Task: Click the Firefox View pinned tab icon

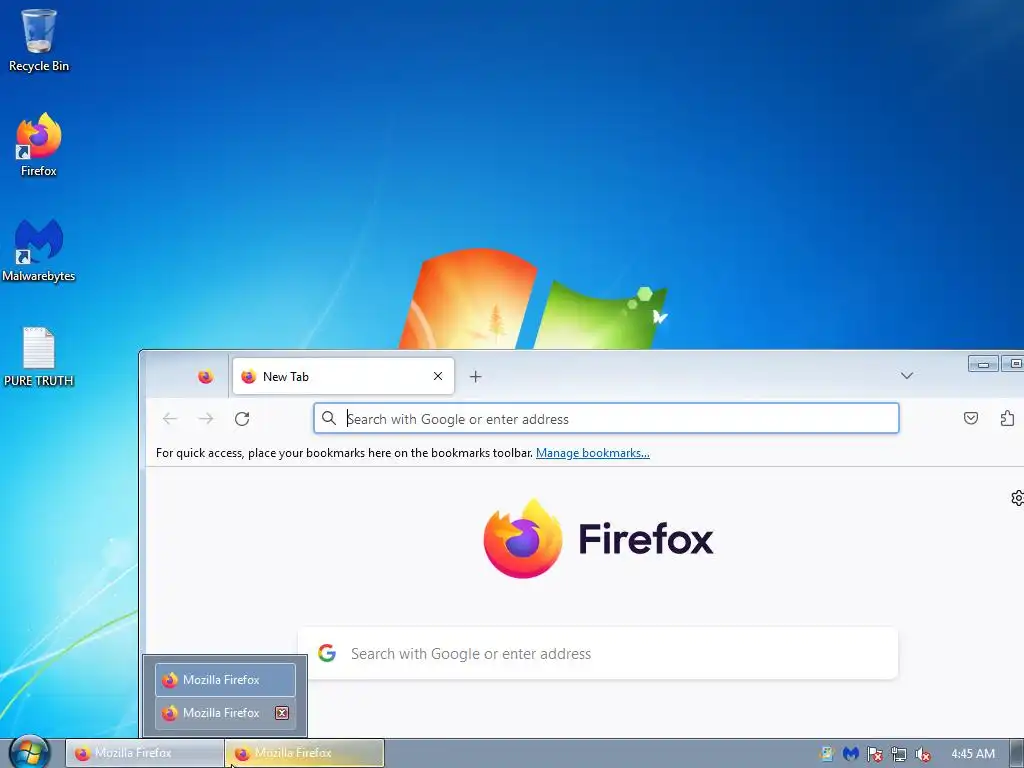Action: point(205,377)
